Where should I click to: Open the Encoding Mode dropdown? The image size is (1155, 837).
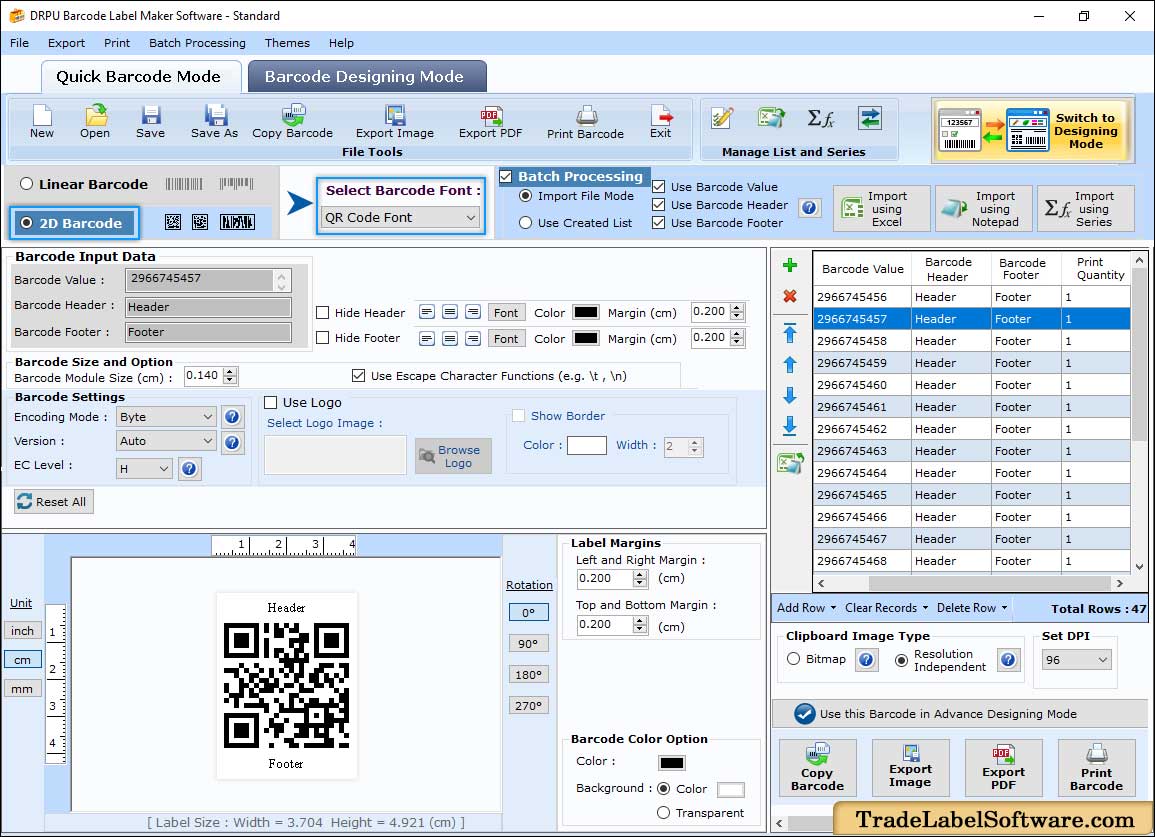coord(166,417)
